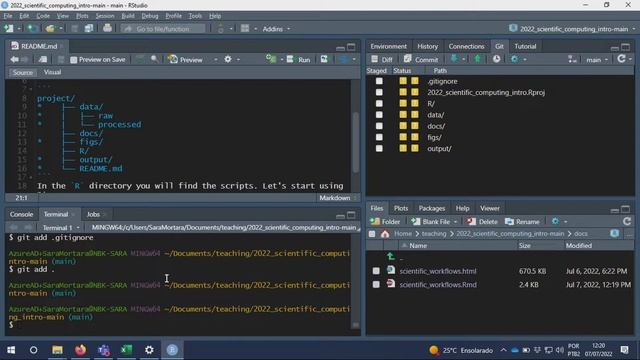This screenshot has height=360, width=640.
Task: Click the Run button in editor
Action: click(299, 60)
